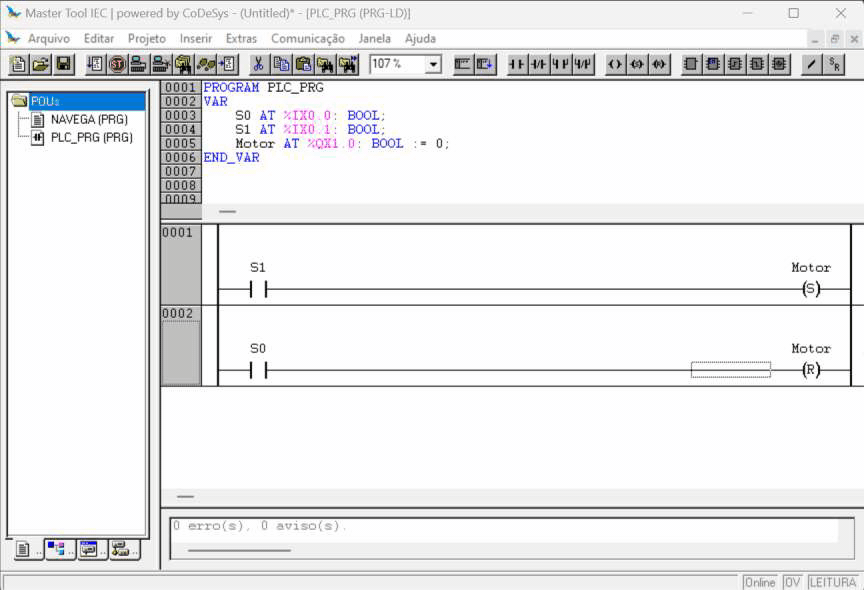The width and height of the screenshot is (864, 590).
Task: Click the Motor set coil (S)
Action: click(811, 289)
